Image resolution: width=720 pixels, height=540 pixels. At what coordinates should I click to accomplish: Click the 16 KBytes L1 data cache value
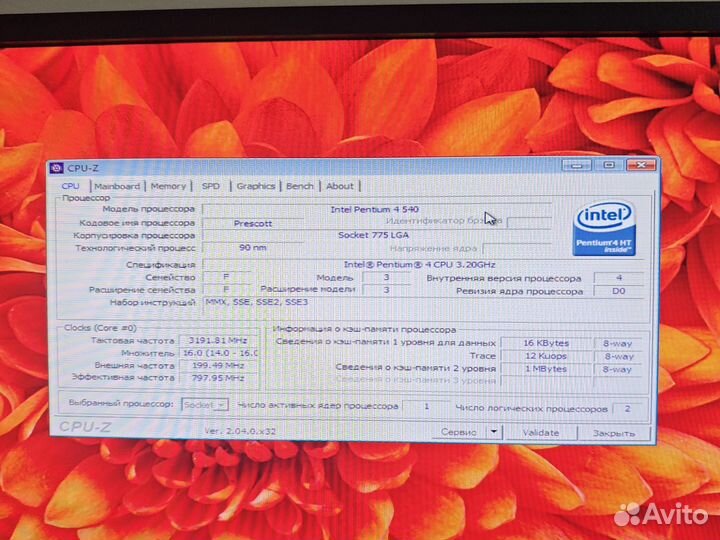pyautogui.click(x=546, y=343)
